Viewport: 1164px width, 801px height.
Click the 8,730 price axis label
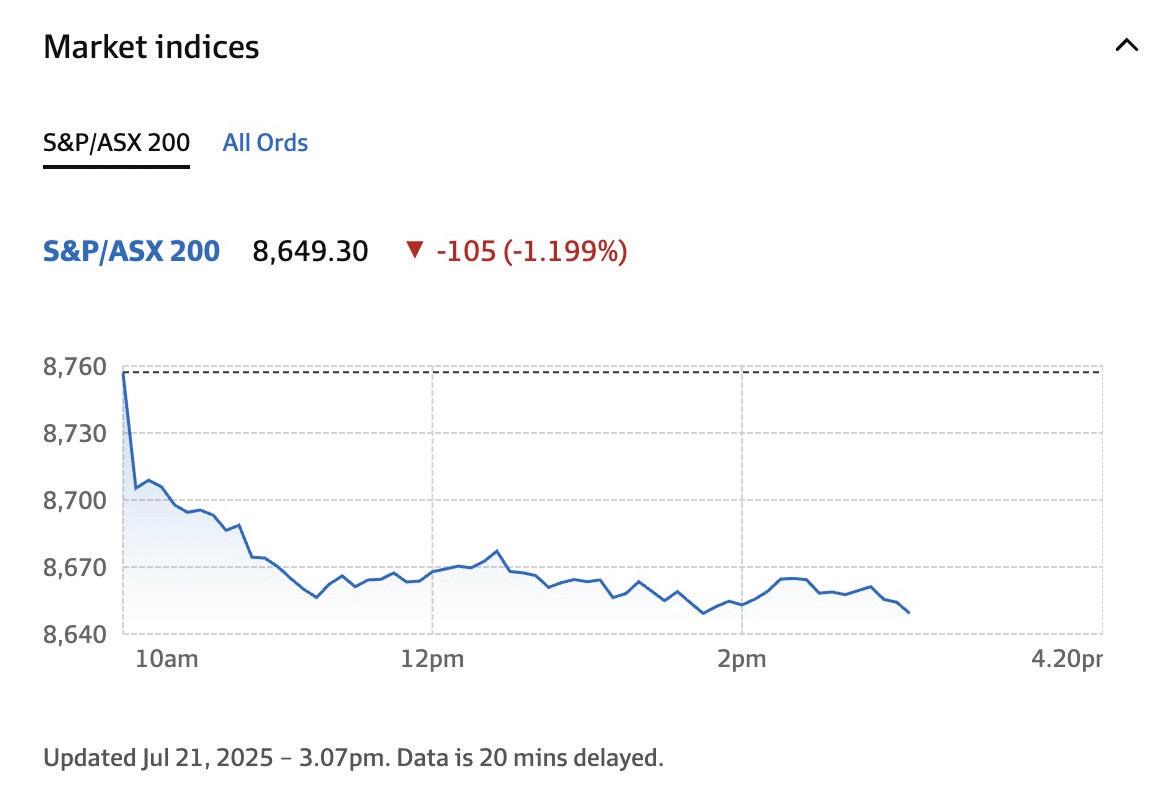coord(74,434)
